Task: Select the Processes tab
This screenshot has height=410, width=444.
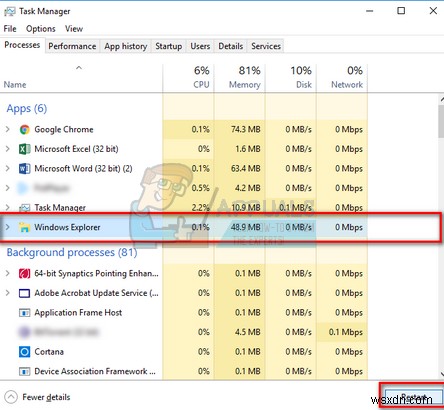Action: coord(22,45)
